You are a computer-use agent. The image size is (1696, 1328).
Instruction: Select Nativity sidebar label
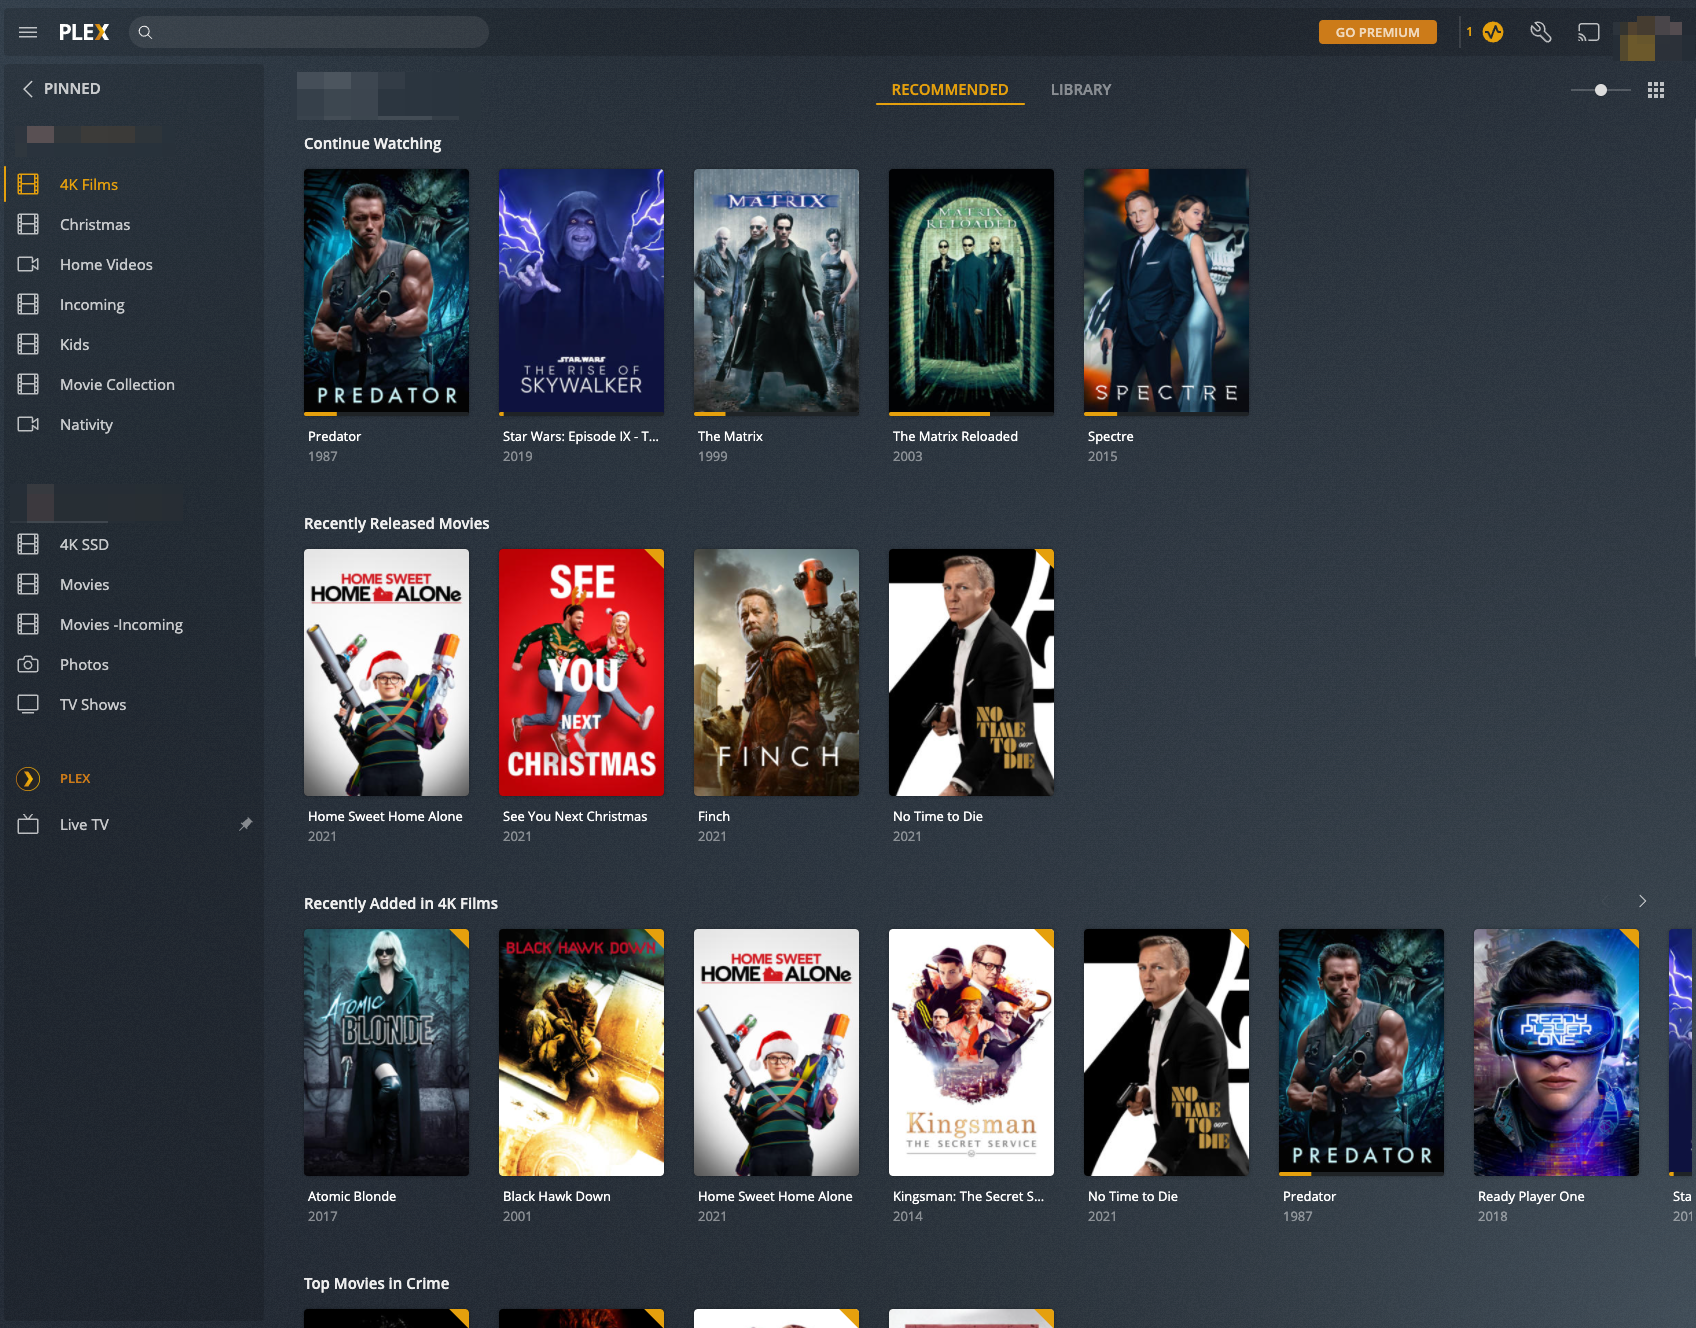[x=86, y=424]
